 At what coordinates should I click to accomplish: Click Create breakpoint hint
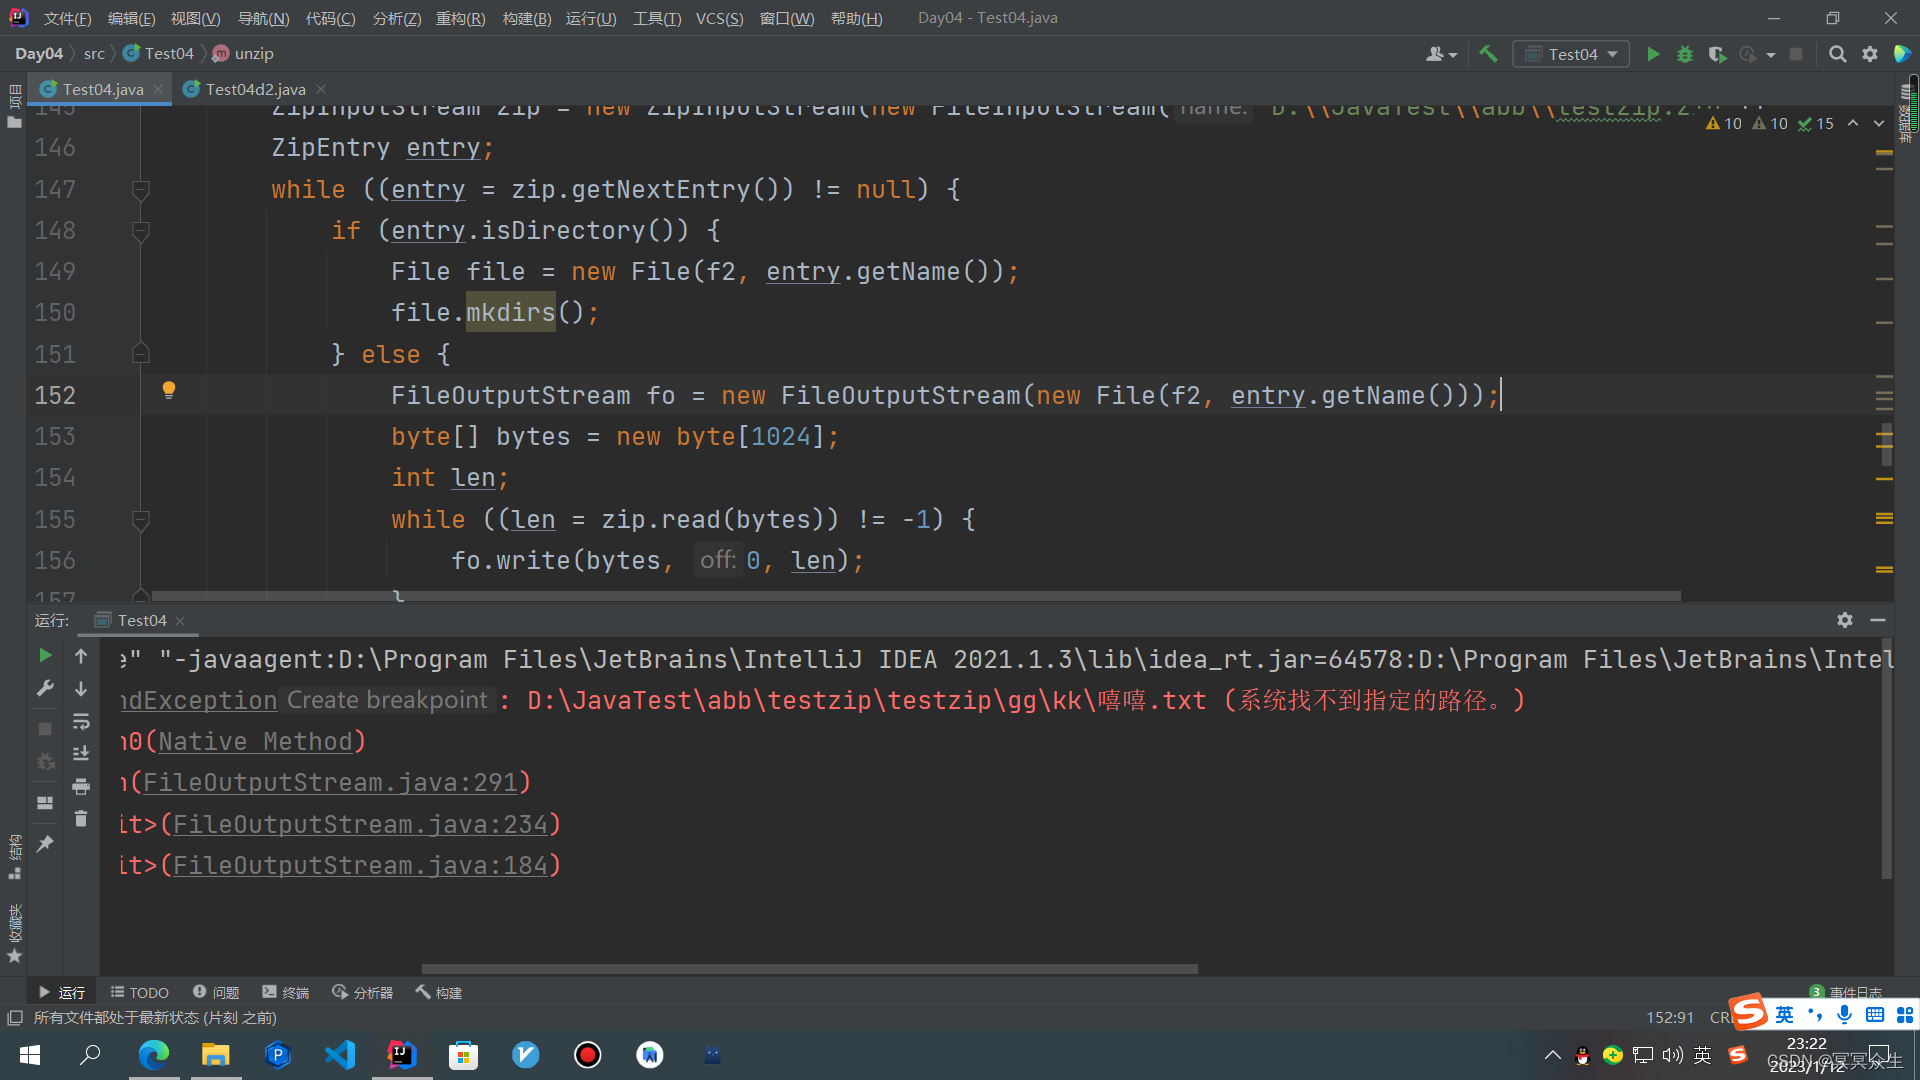(387, 700)
